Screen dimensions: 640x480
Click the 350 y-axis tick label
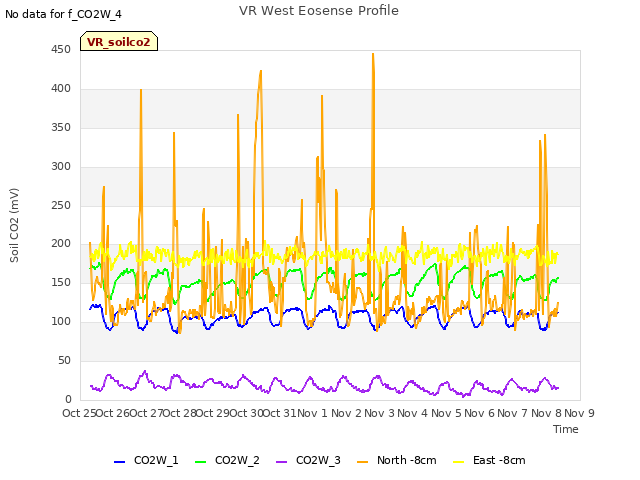[x=61, y=128]
